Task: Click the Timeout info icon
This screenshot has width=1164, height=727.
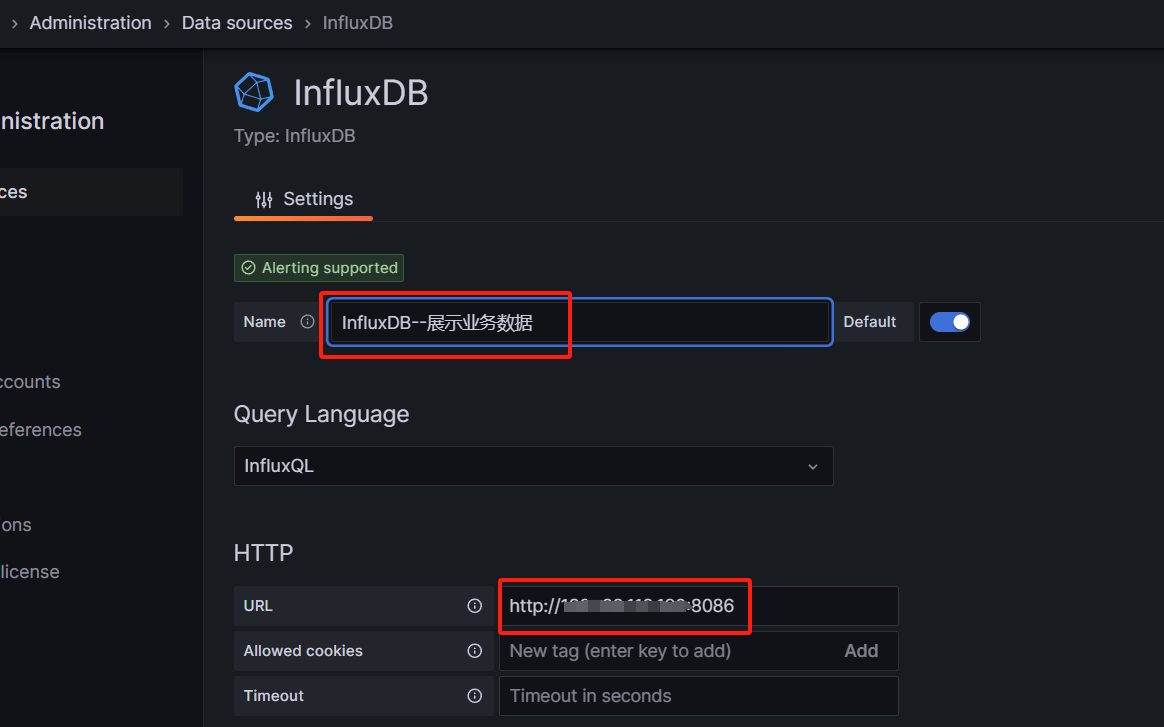Action: coord(474,696)
